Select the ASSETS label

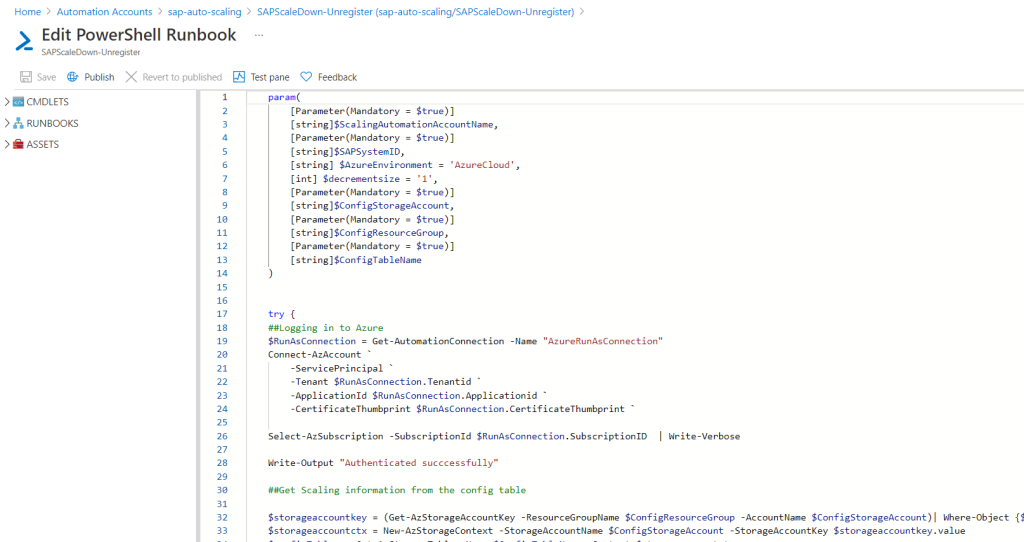tap(42, 144)
